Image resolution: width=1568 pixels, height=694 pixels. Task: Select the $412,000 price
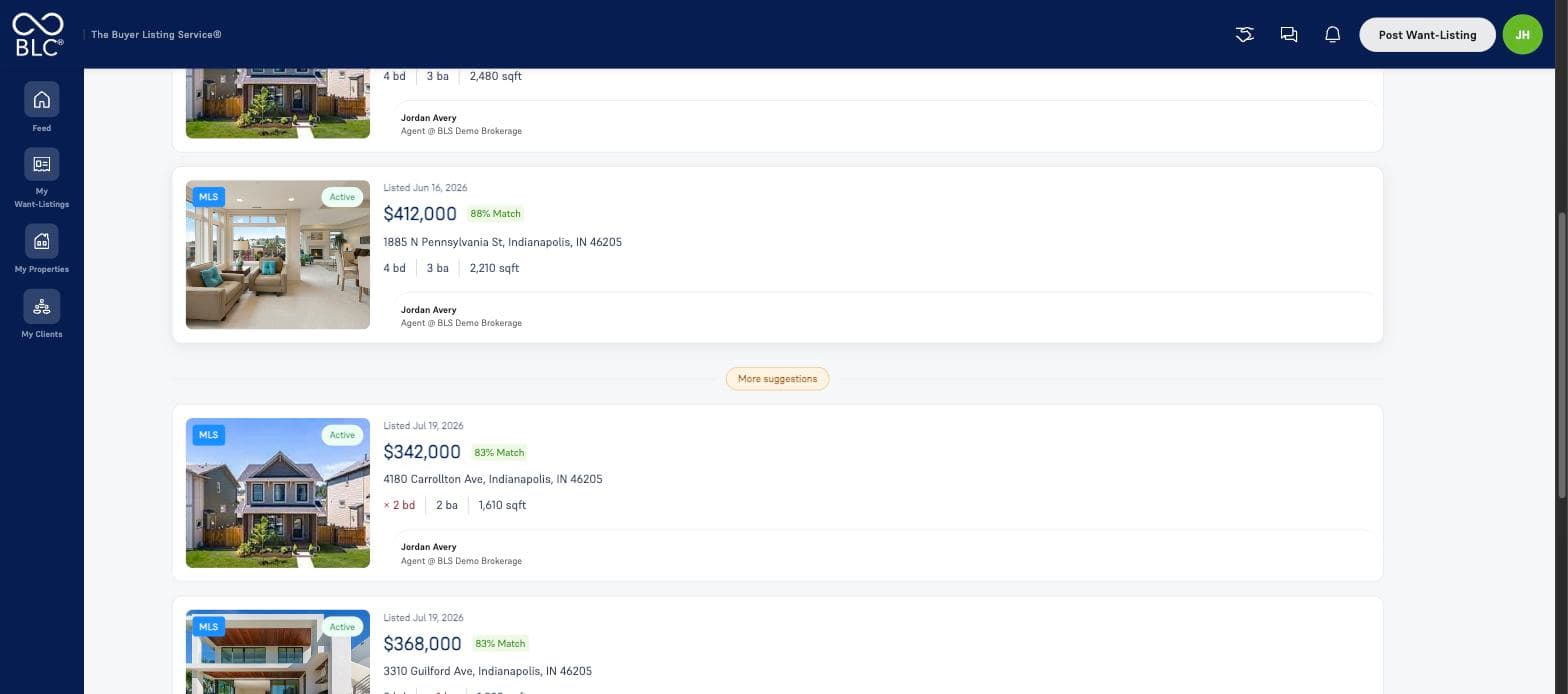[x=420, y=214]
